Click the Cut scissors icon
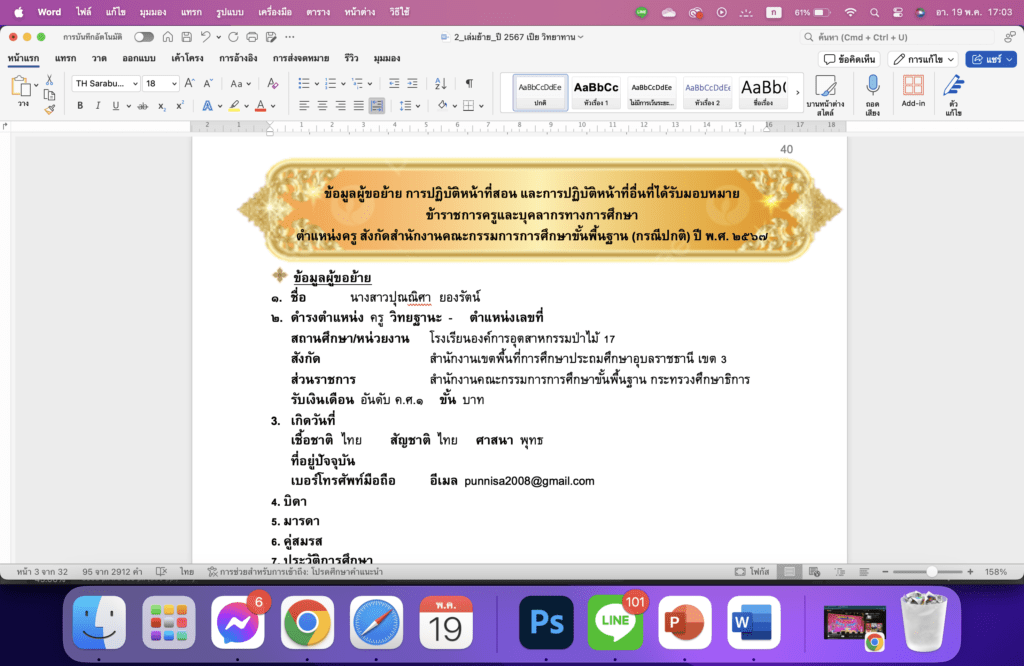This screenshot has height=666, width=1024. click(x=50, y=81)
